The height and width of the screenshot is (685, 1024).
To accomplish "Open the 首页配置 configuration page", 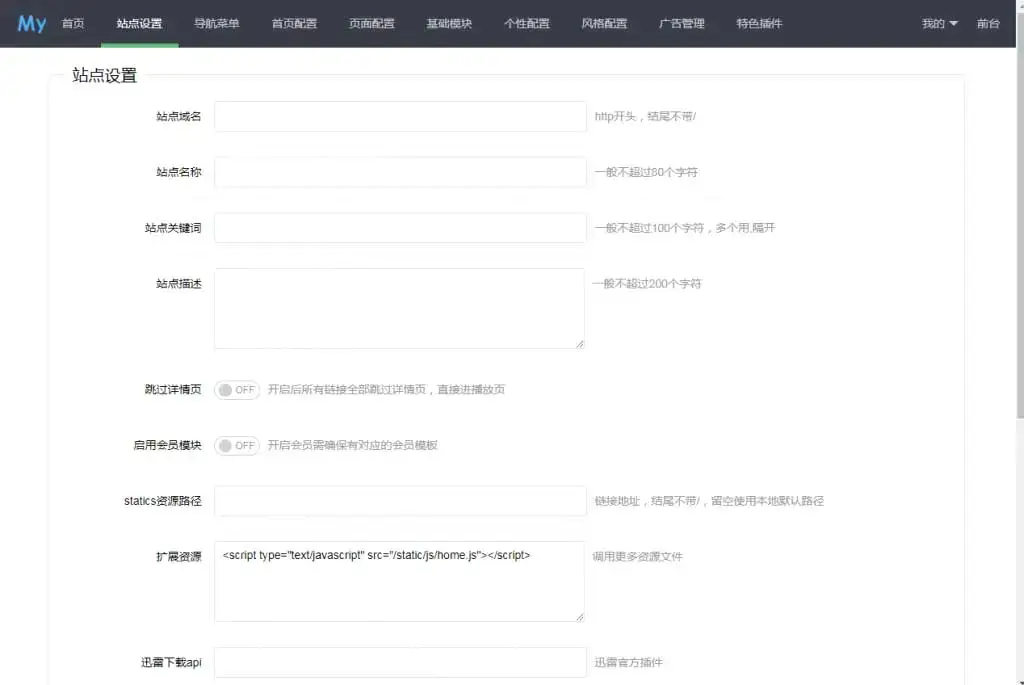I will point(294,23).
